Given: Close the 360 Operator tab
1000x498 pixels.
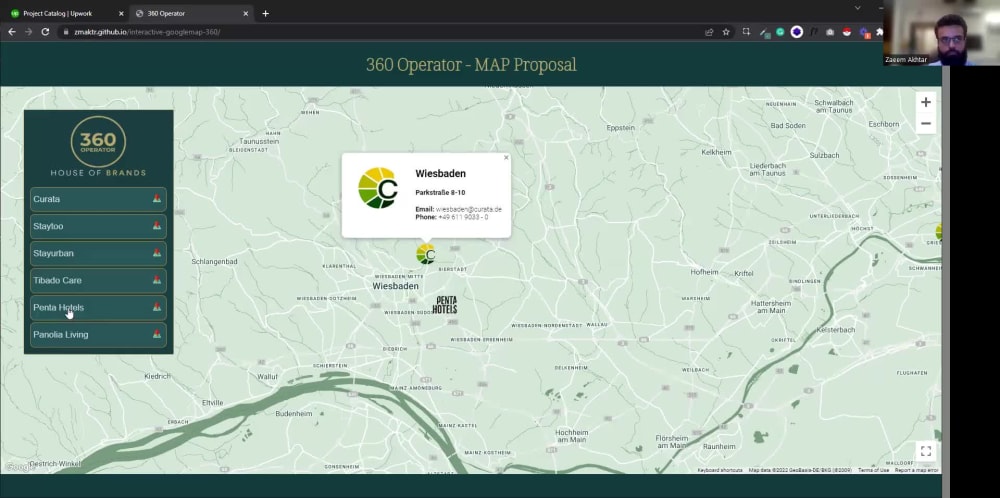Looking at the screenshot, I should tap(246, 13).
